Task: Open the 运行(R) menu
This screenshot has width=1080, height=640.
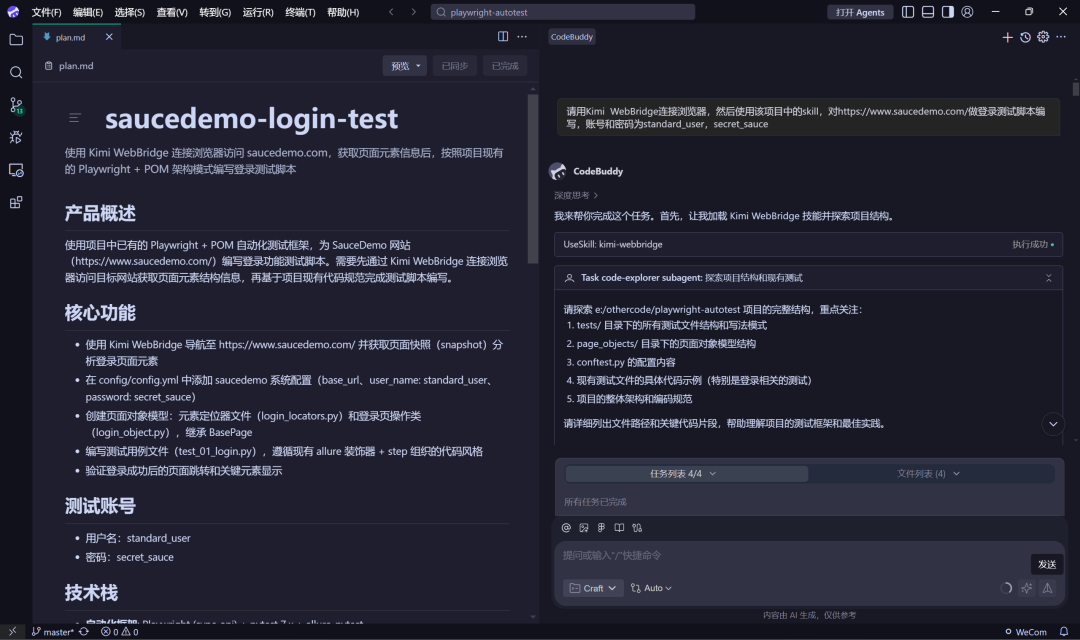Action: [x=258, y=12]
